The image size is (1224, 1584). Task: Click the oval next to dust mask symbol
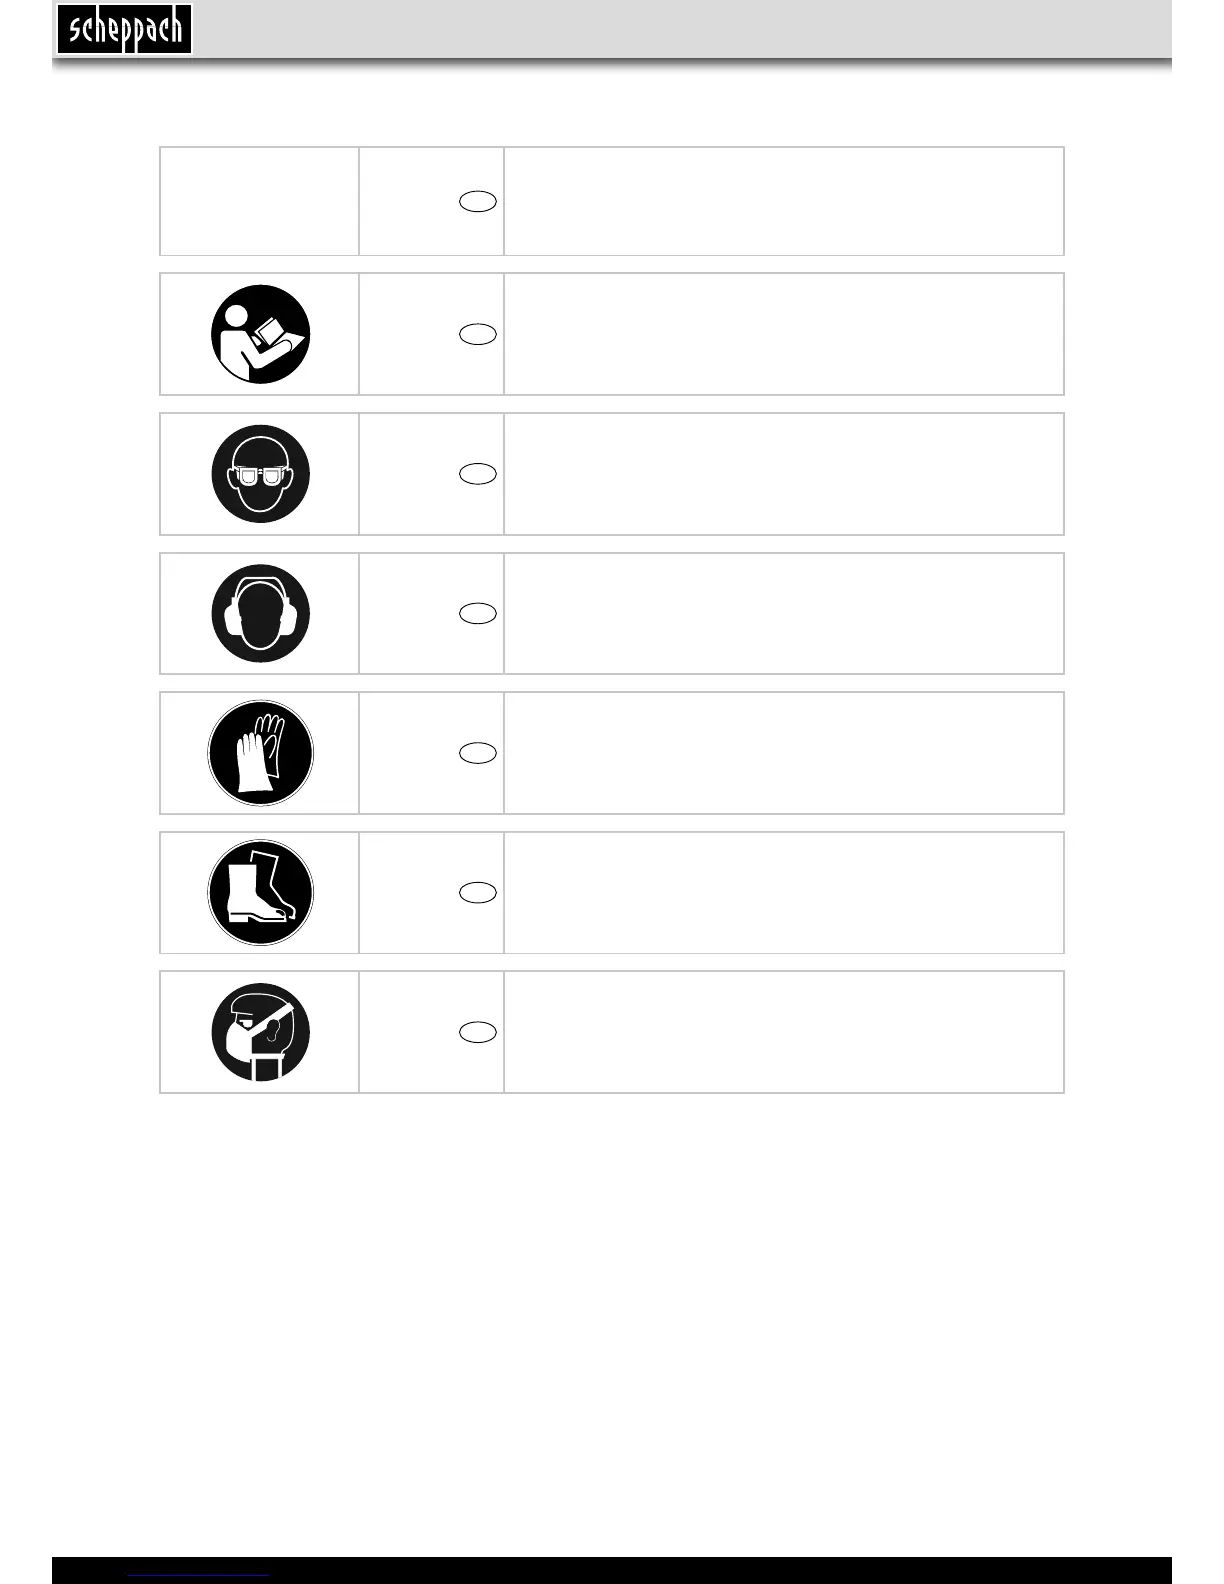(x=478, y=1032)
